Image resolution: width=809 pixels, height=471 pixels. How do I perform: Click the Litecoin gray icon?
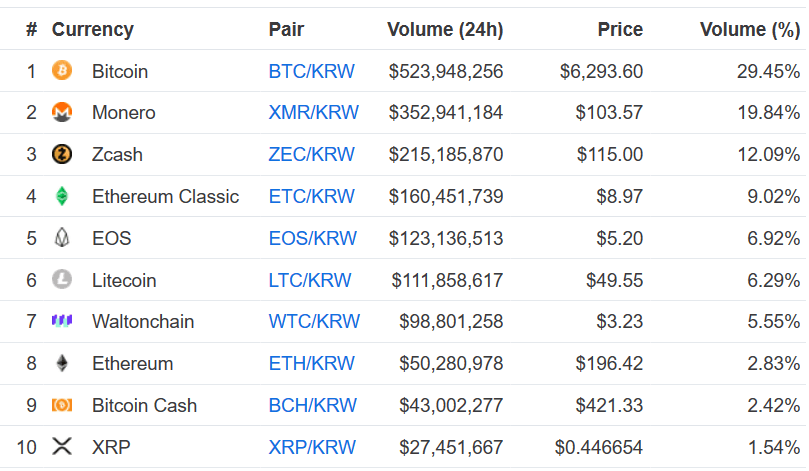pyautogui.click(x=62, y=280)
